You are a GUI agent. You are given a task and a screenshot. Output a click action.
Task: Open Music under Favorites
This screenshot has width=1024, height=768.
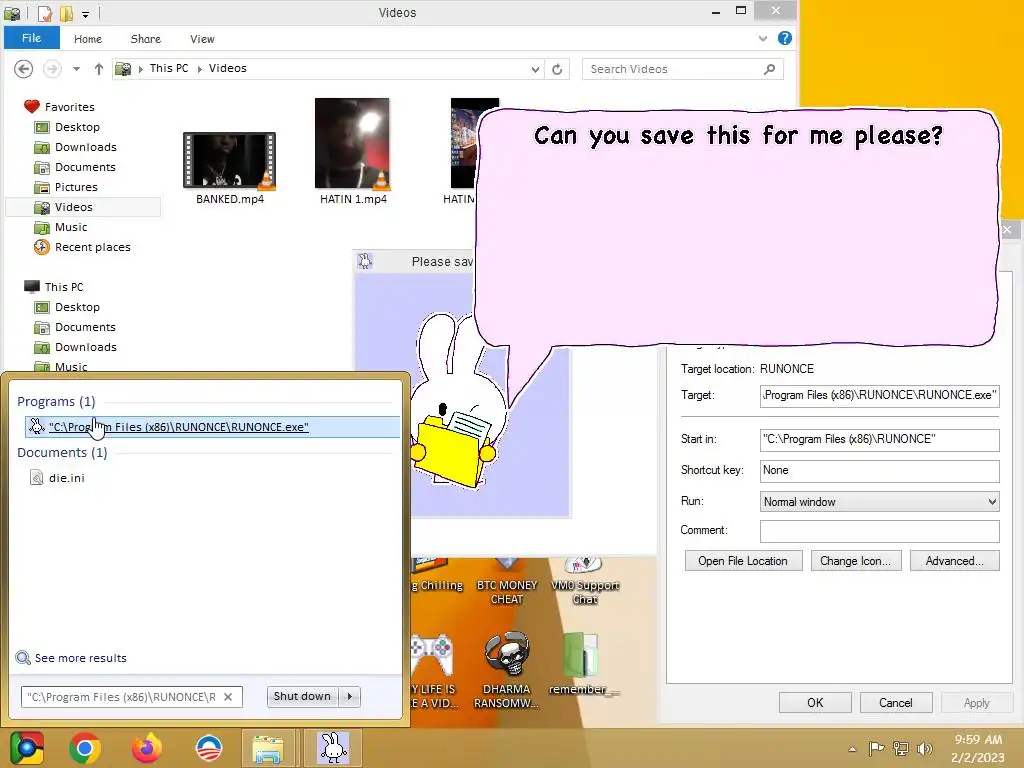(x=61, y=227)
